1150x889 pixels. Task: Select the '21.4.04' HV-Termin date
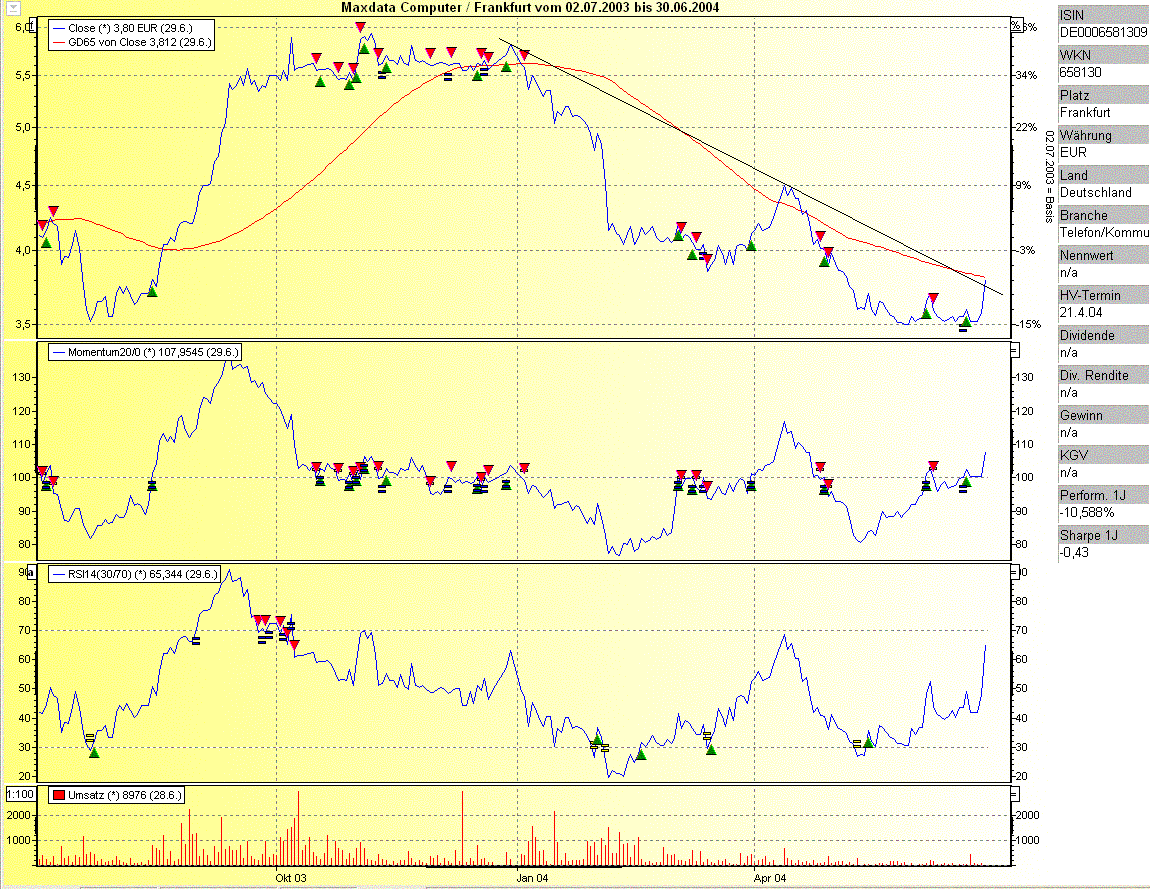[x=1081, y=312]
